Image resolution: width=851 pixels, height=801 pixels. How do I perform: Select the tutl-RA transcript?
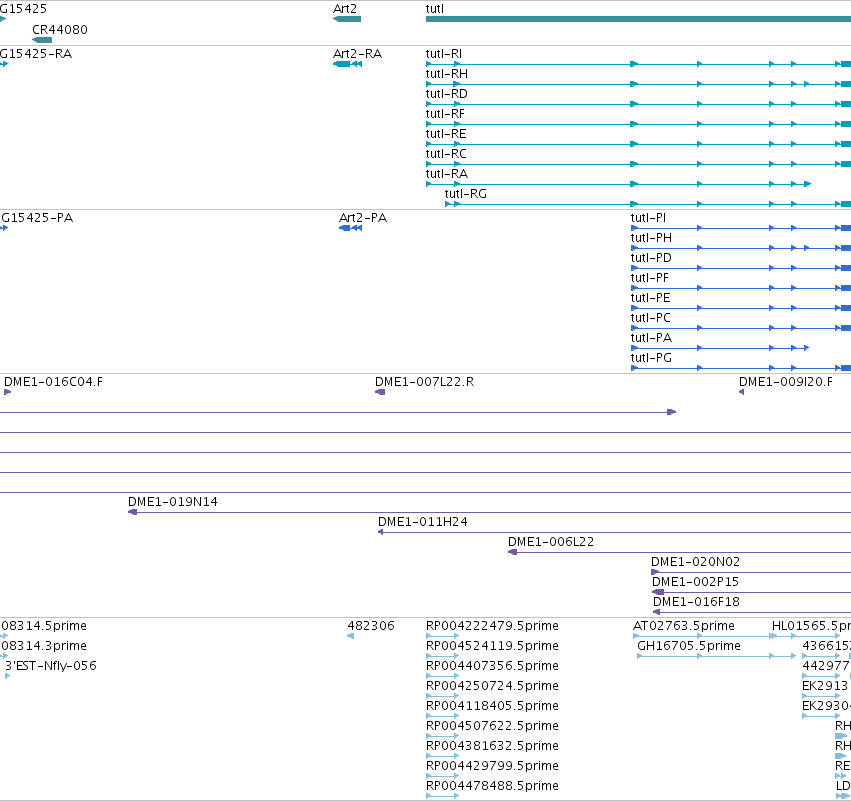[618, 184]
